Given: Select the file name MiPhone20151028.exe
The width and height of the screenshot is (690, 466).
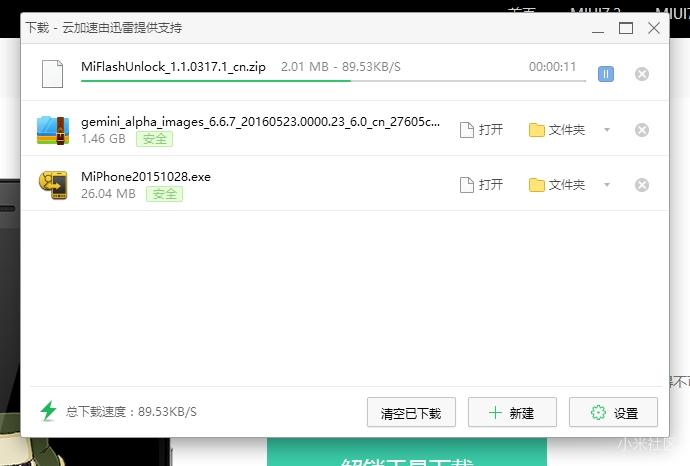Looking at the screenshot, I should 146,176.
